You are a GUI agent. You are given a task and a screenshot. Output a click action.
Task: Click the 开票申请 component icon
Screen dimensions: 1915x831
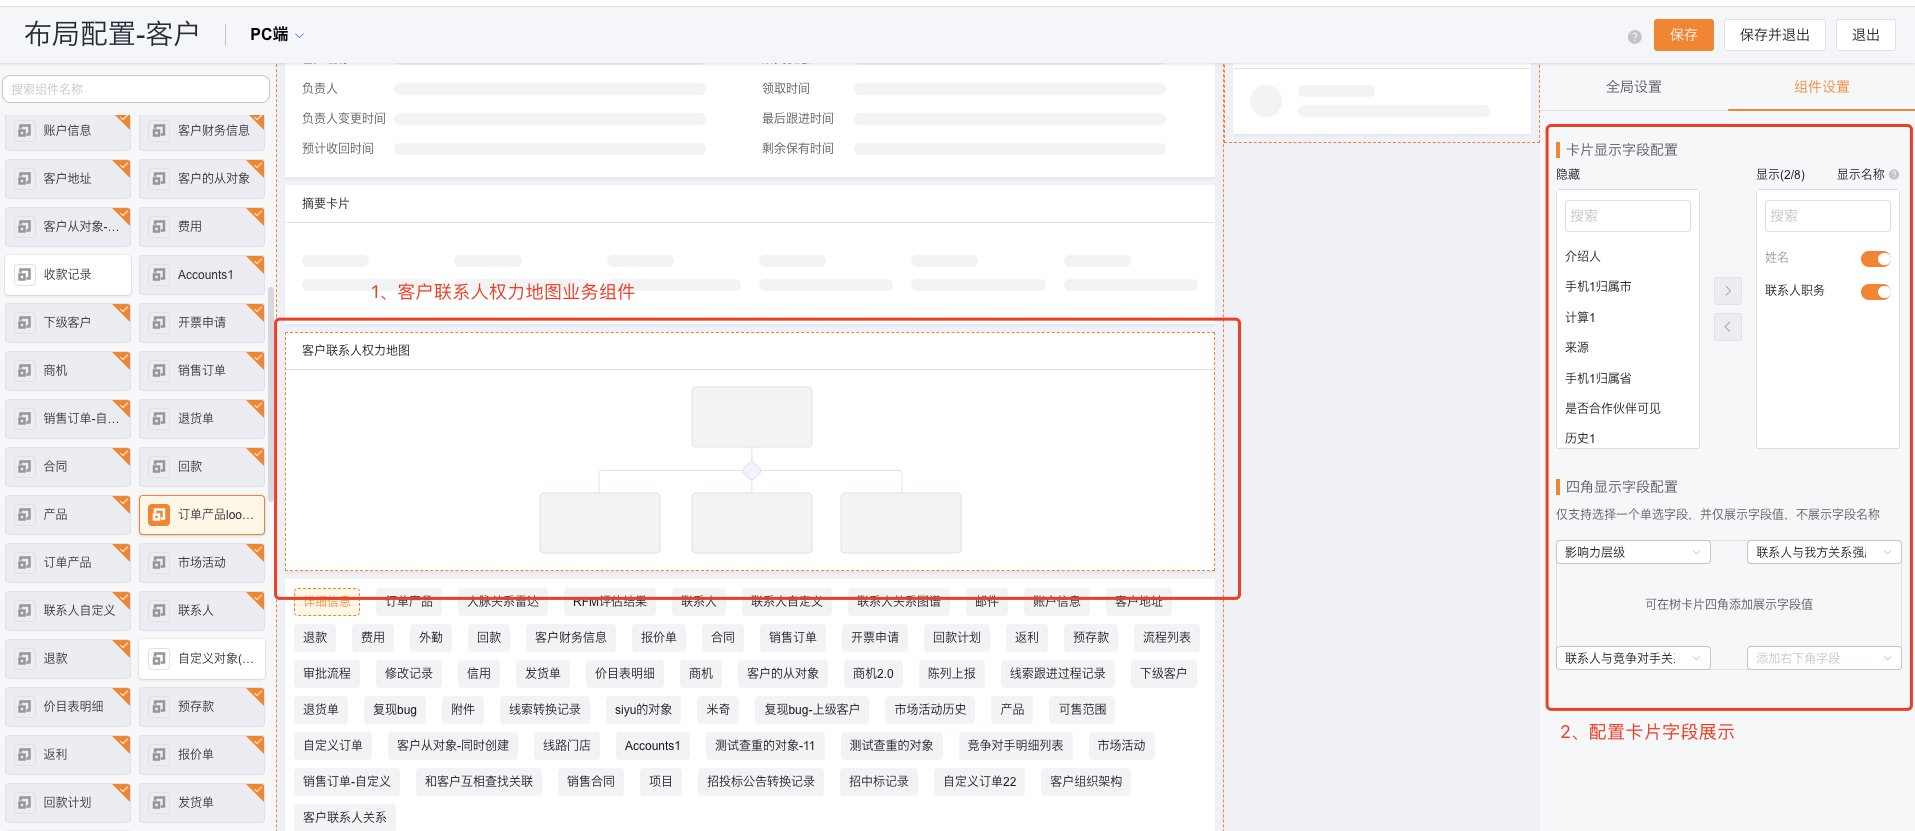tap(159, 323)
